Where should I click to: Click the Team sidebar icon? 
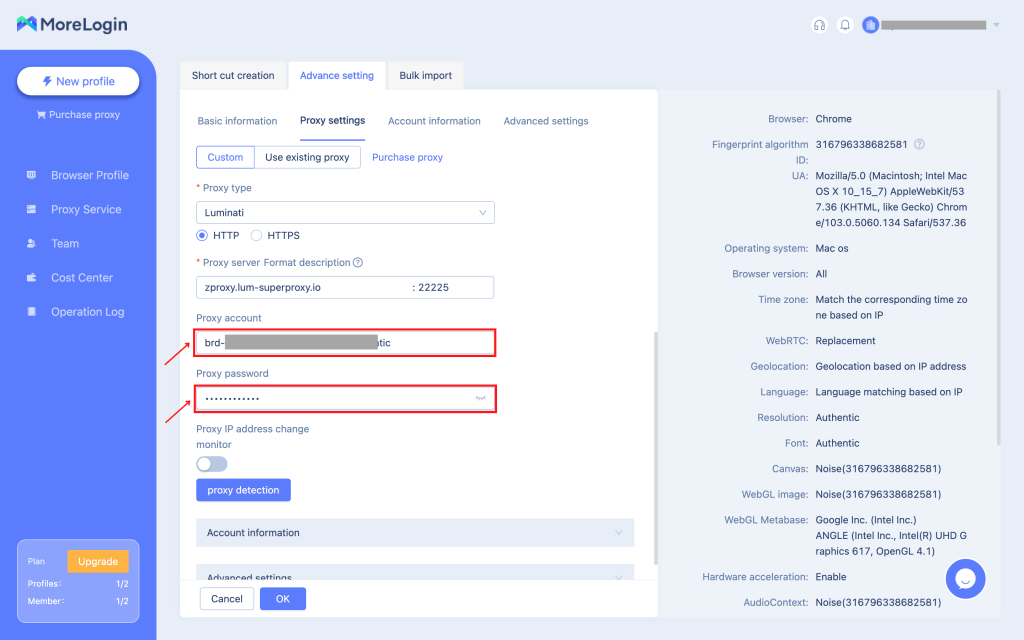31,244
